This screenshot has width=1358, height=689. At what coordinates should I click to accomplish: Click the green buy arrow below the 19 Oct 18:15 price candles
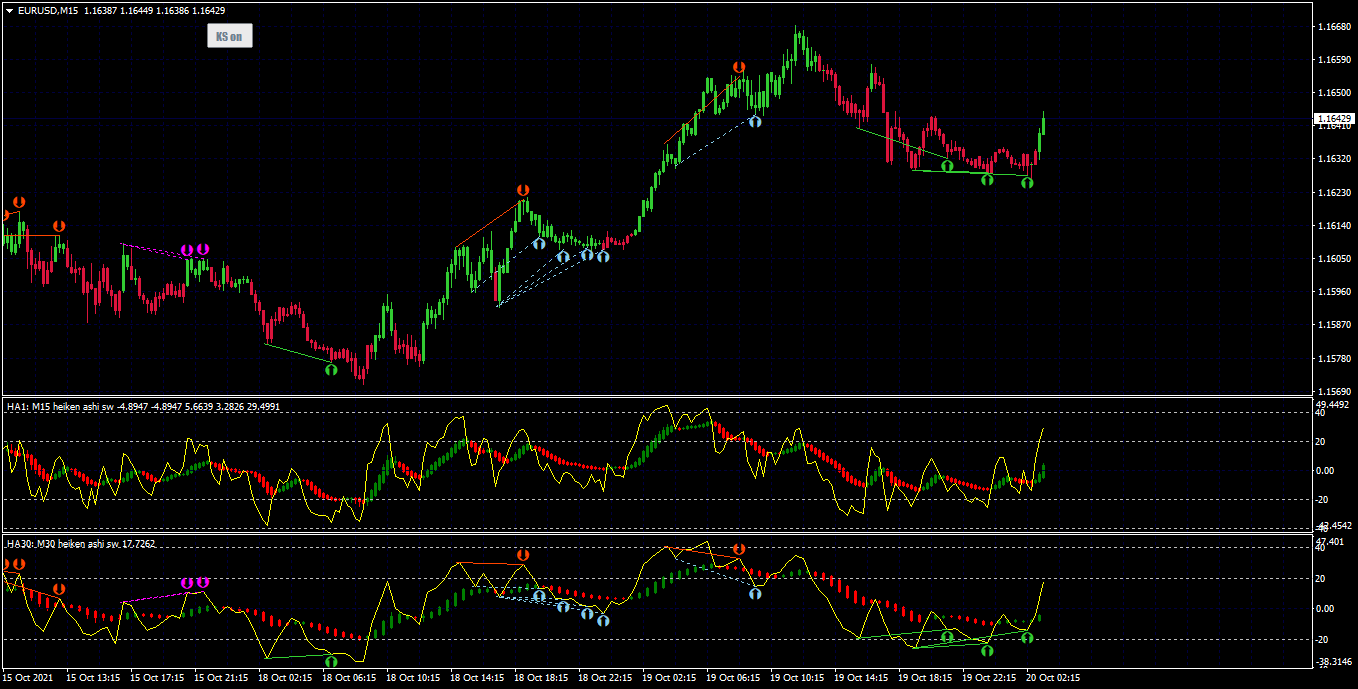tap(947, 166)
